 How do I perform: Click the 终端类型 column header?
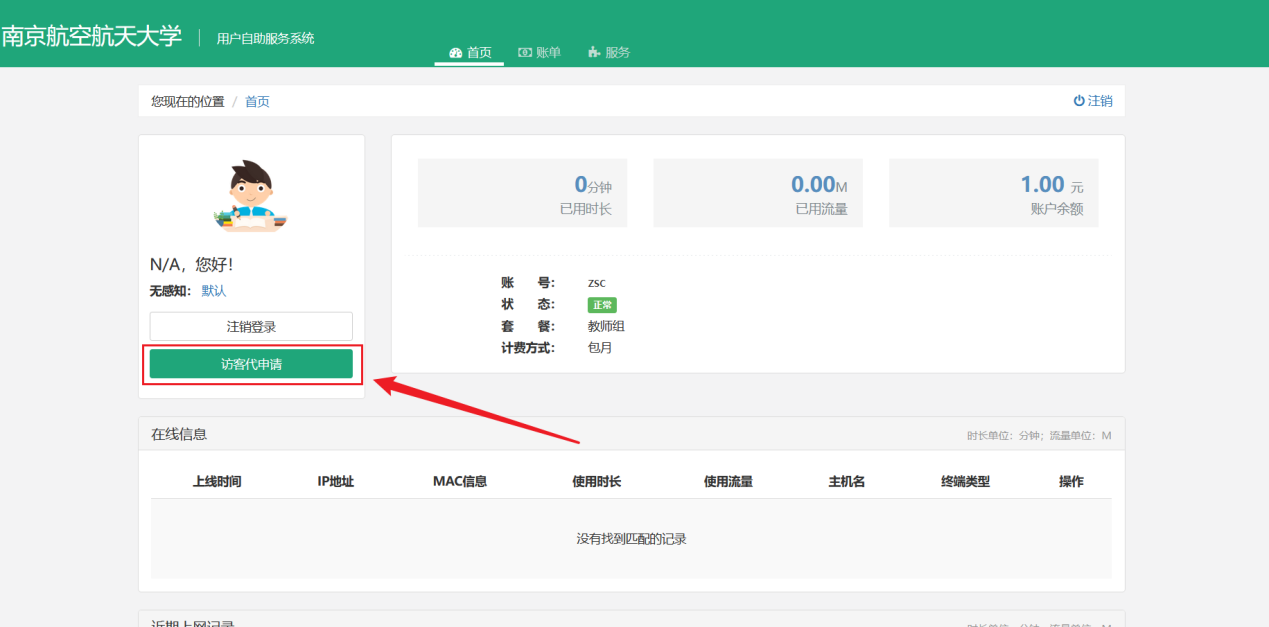(x=965, y=482)
